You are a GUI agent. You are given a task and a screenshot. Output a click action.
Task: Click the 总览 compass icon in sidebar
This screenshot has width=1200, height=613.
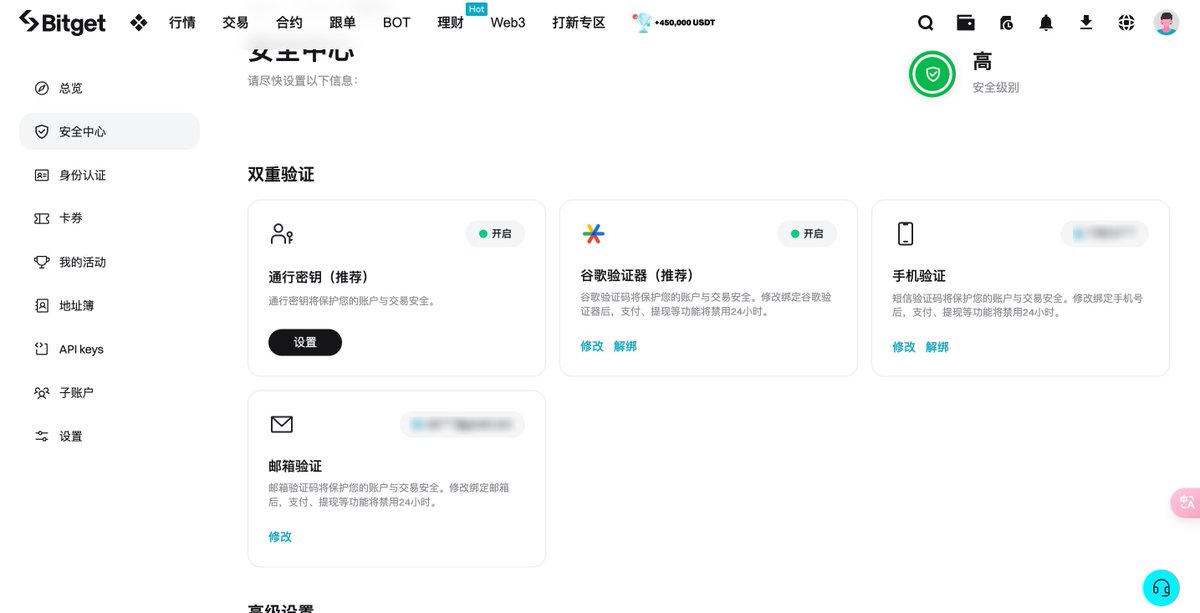pyautogui.click(x=41, y=88)
